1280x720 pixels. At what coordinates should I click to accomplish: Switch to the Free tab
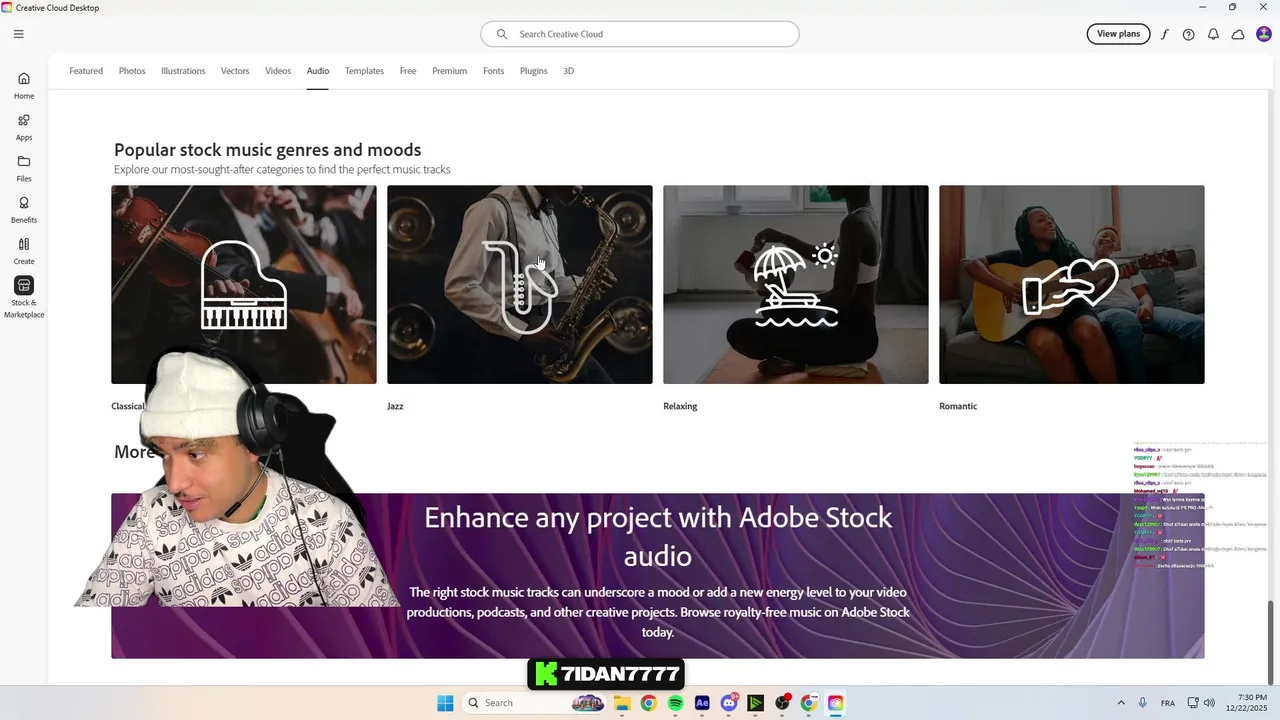pyautogui.click(x=408, y=71)
